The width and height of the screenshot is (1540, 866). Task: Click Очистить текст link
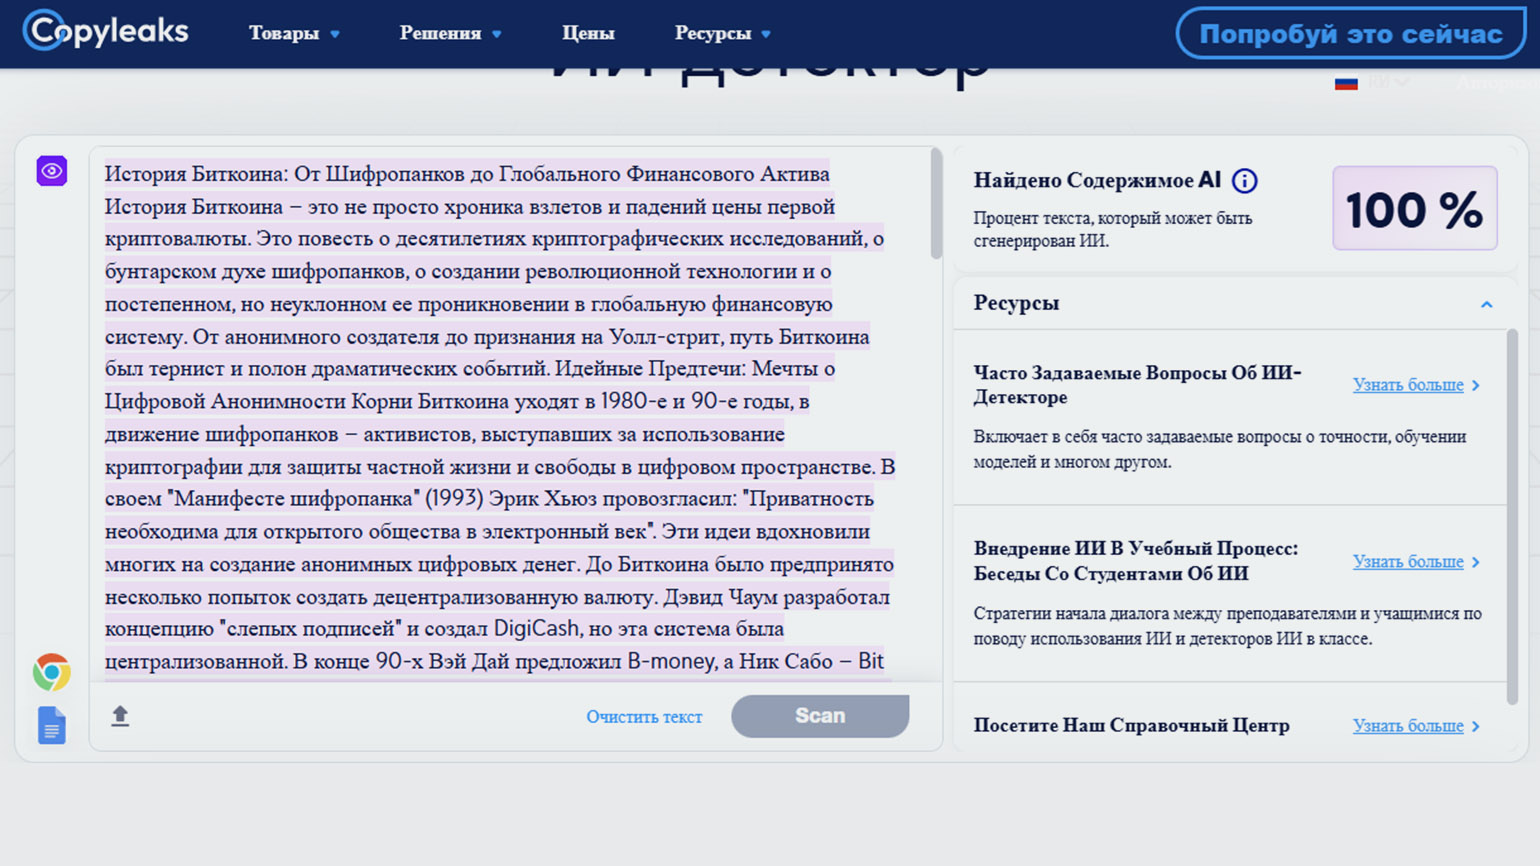pyautogui.click(x=644, y=717)
